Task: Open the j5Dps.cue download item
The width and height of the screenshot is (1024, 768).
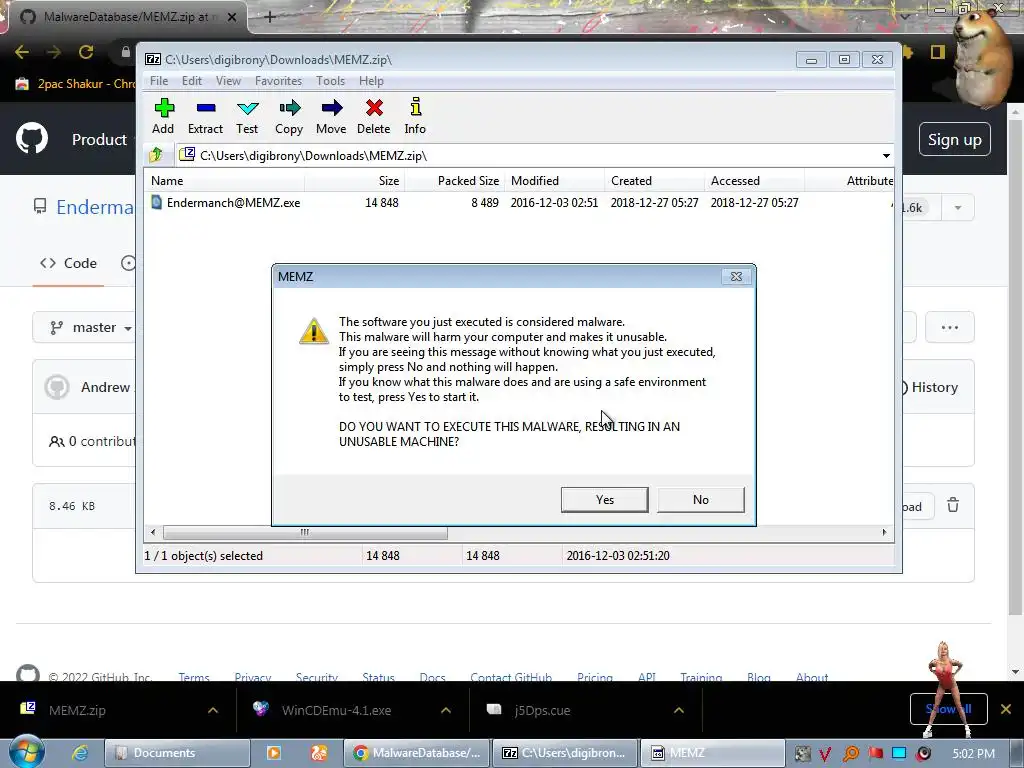Action: click(x=541, y=710)
